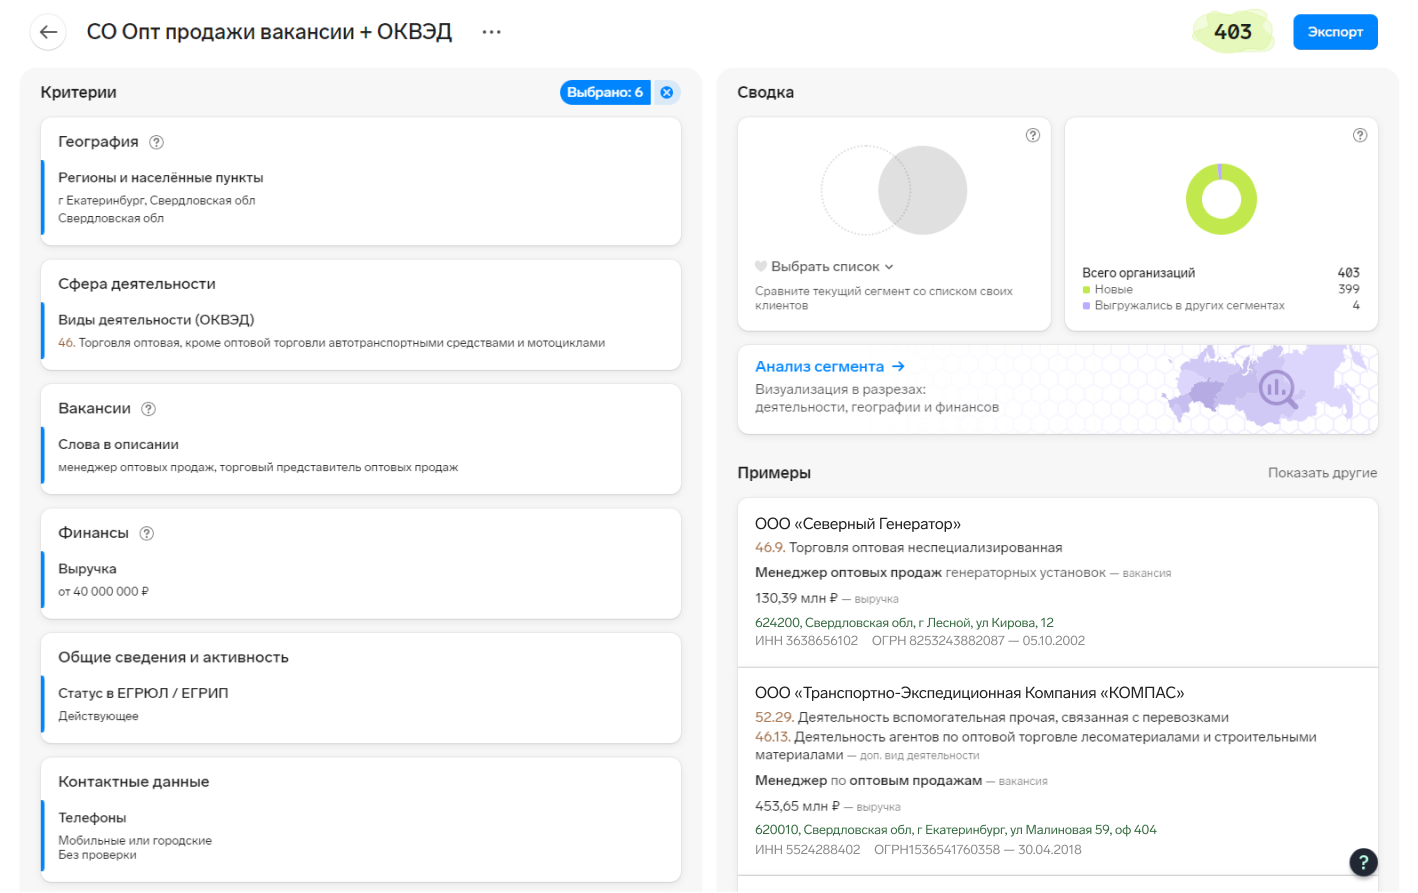This screenshot has height=893, width=1418.
Task: Click the Venn diagram circles graphic
Action: point(894,190)
